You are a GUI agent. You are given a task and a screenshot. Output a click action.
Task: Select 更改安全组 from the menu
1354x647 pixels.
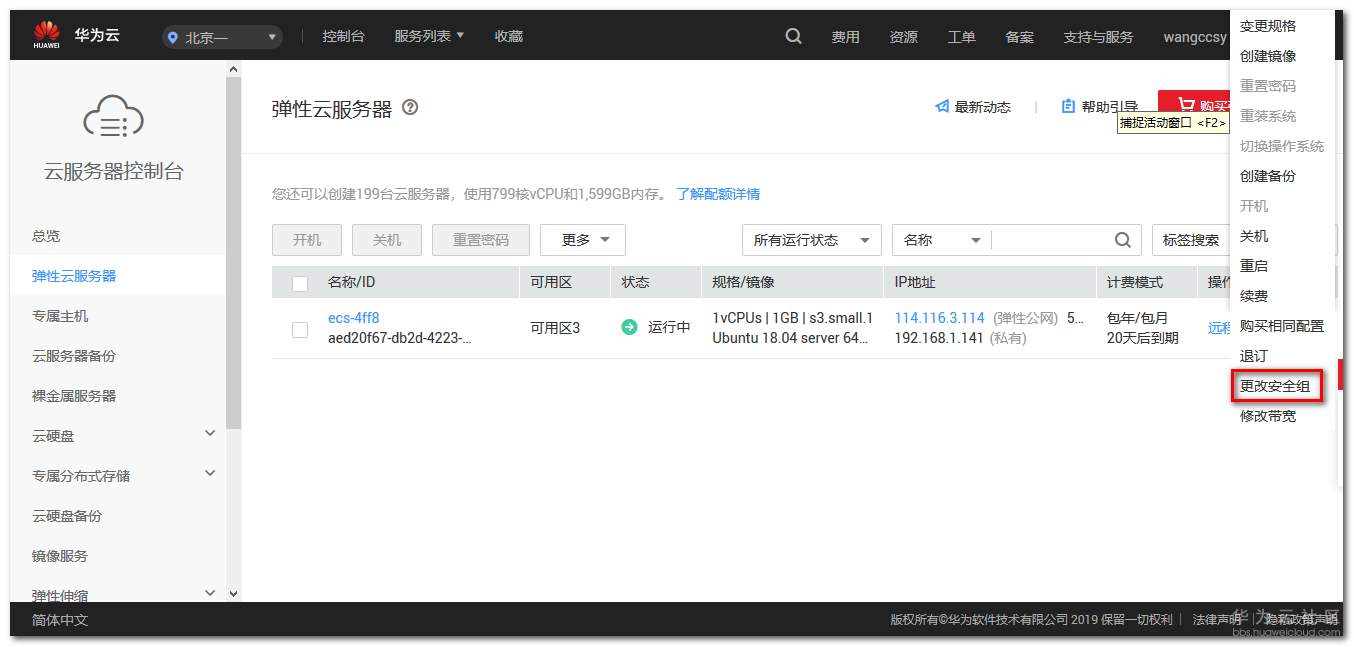click(1275, 386)
